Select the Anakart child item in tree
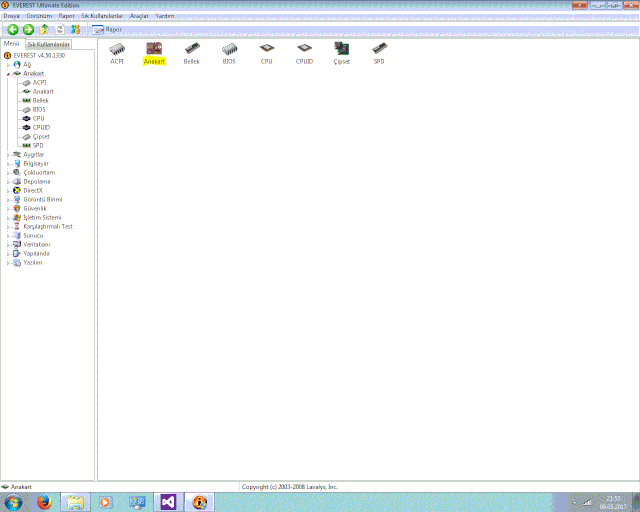Screen dimensions: 640x512 [x=43, y=91]
